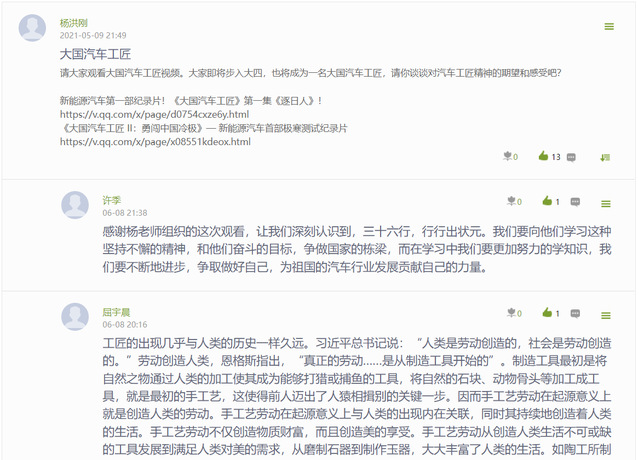Open the author name 屈宇晨

(116, 312)
